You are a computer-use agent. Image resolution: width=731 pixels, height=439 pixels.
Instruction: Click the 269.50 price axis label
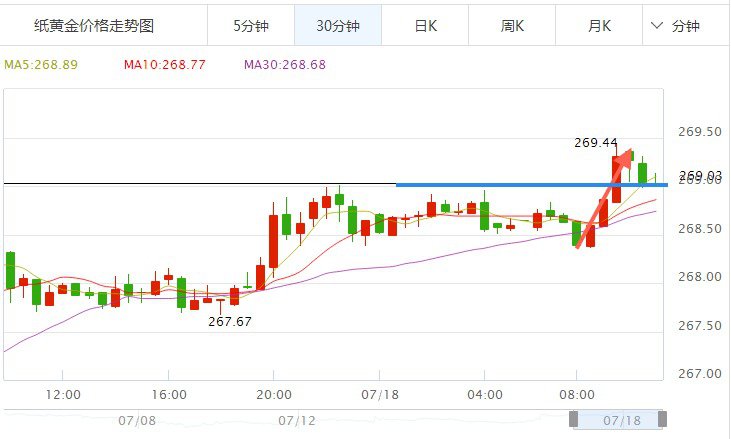(700, 131)
